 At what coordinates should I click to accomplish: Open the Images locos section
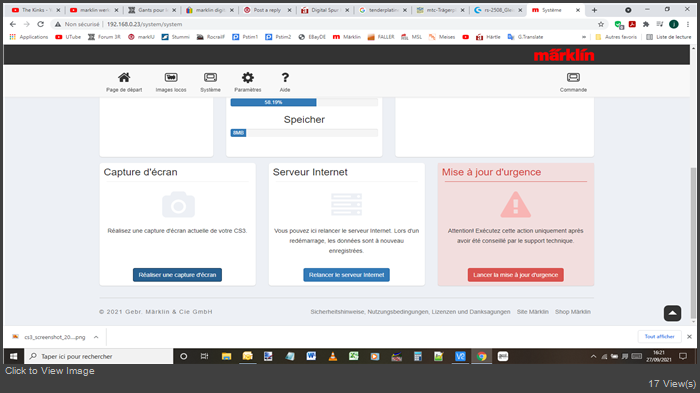pos(171,78)
